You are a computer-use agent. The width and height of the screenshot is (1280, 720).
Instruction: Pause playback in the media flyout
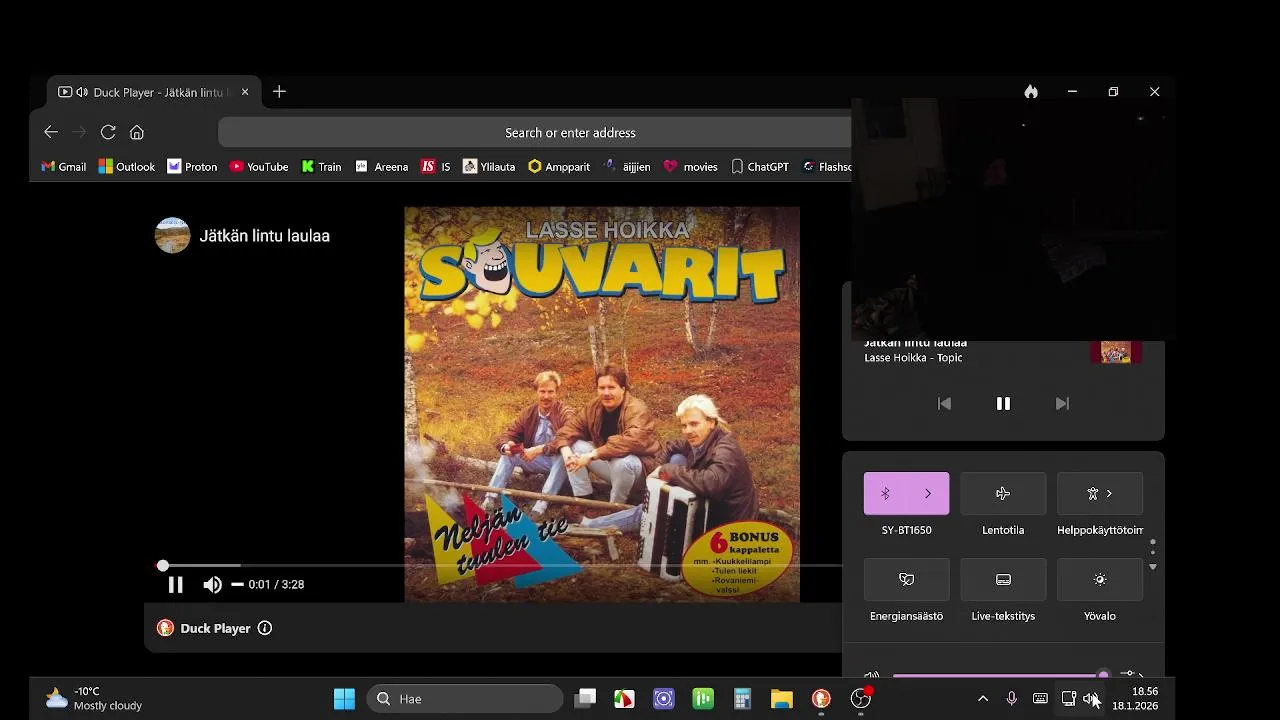(1003, 403)
